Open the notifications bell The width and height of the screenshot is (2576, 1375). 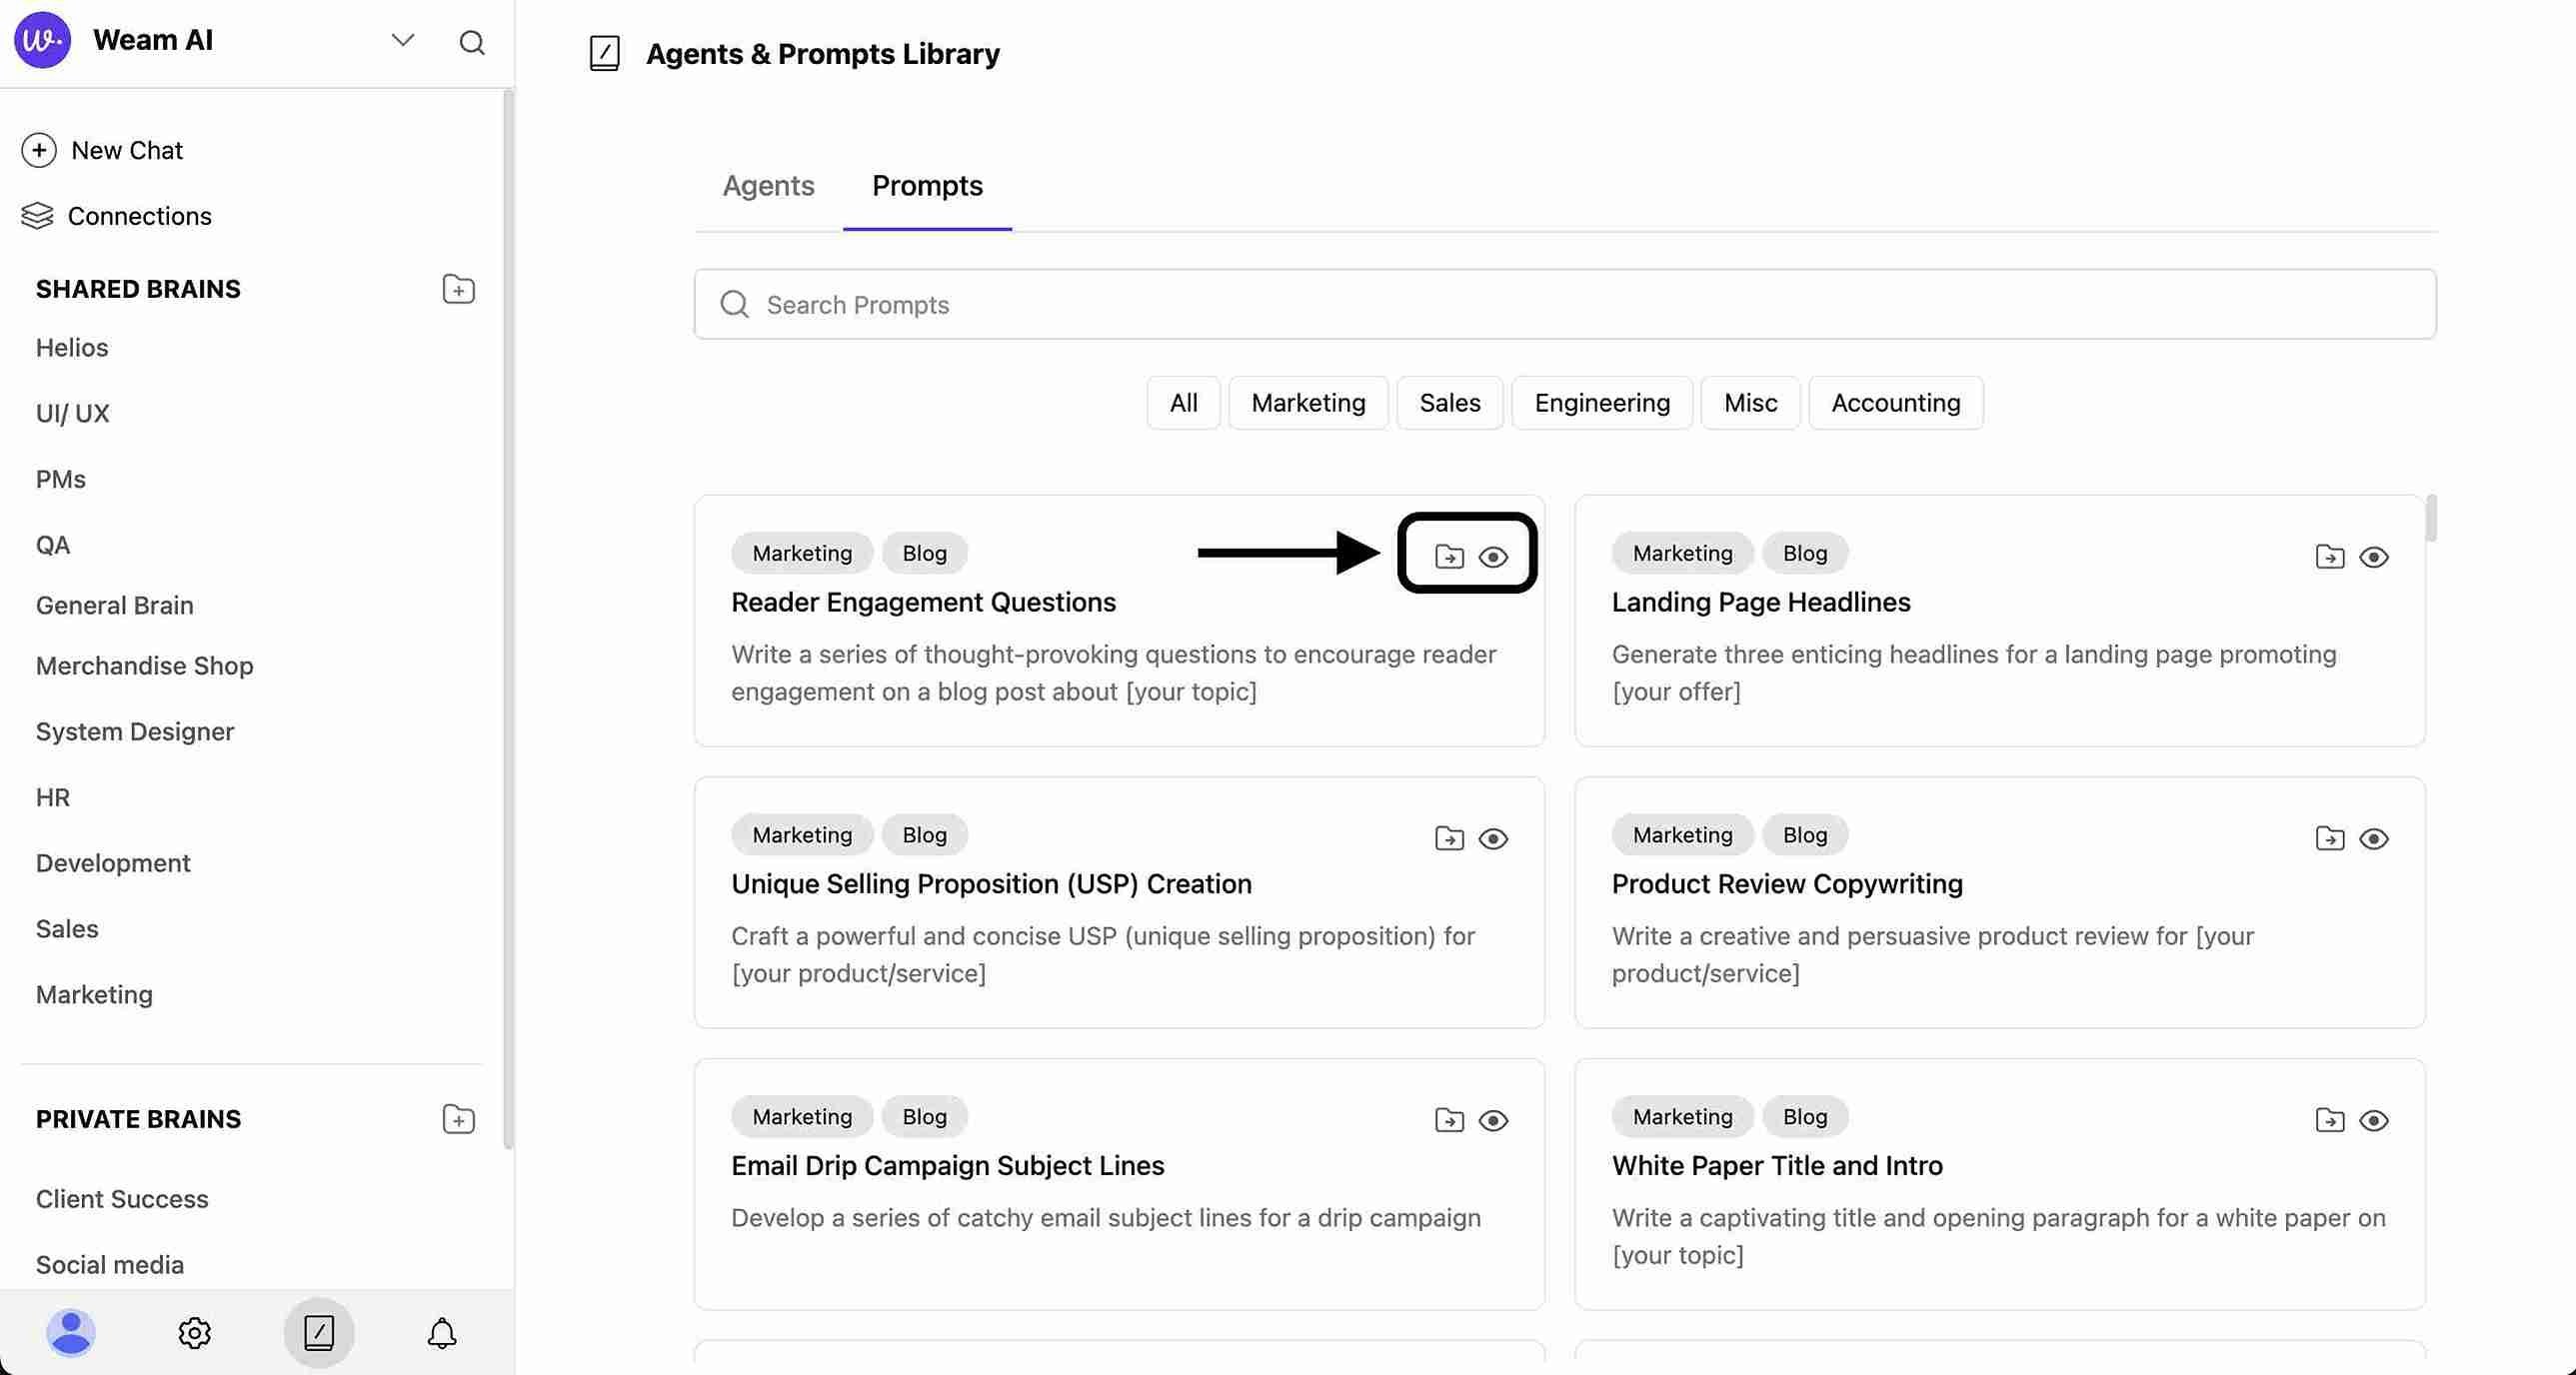[442, 1332]
